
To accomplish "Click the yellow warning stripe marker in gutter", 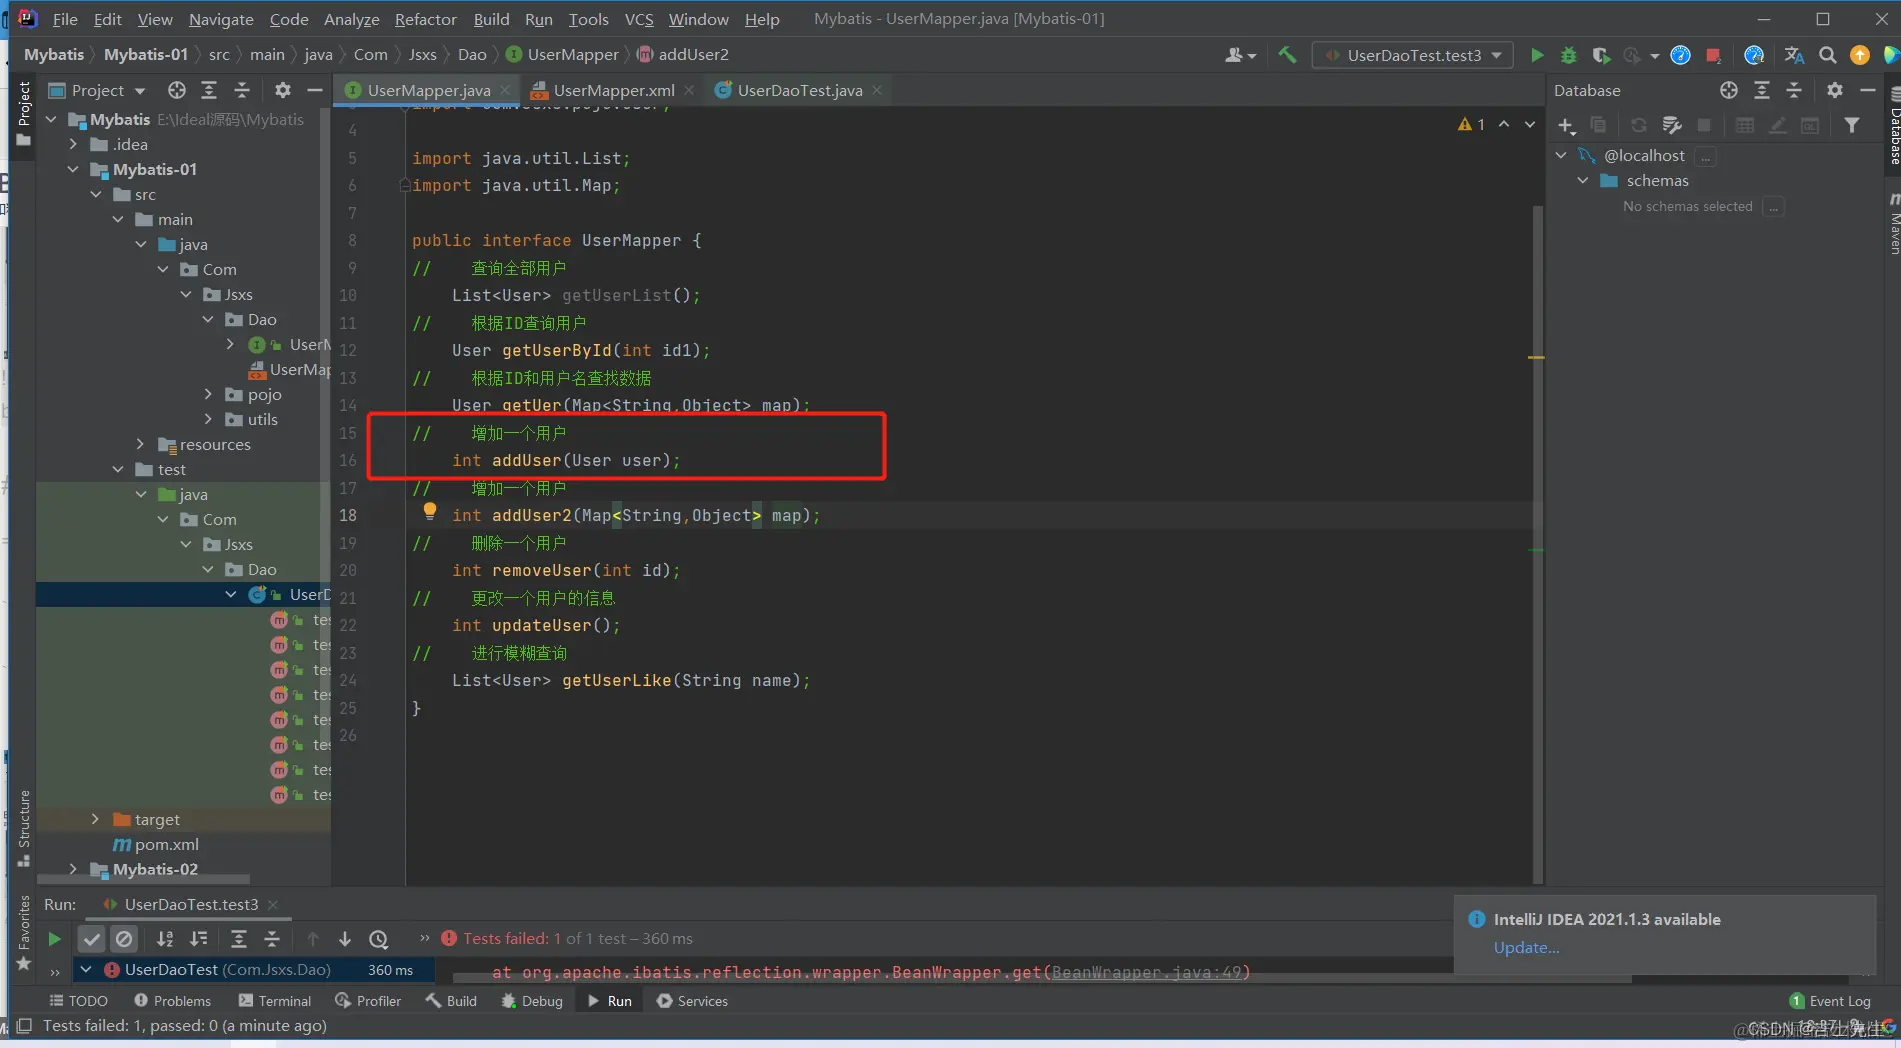I will click(x=1536, y=357).
